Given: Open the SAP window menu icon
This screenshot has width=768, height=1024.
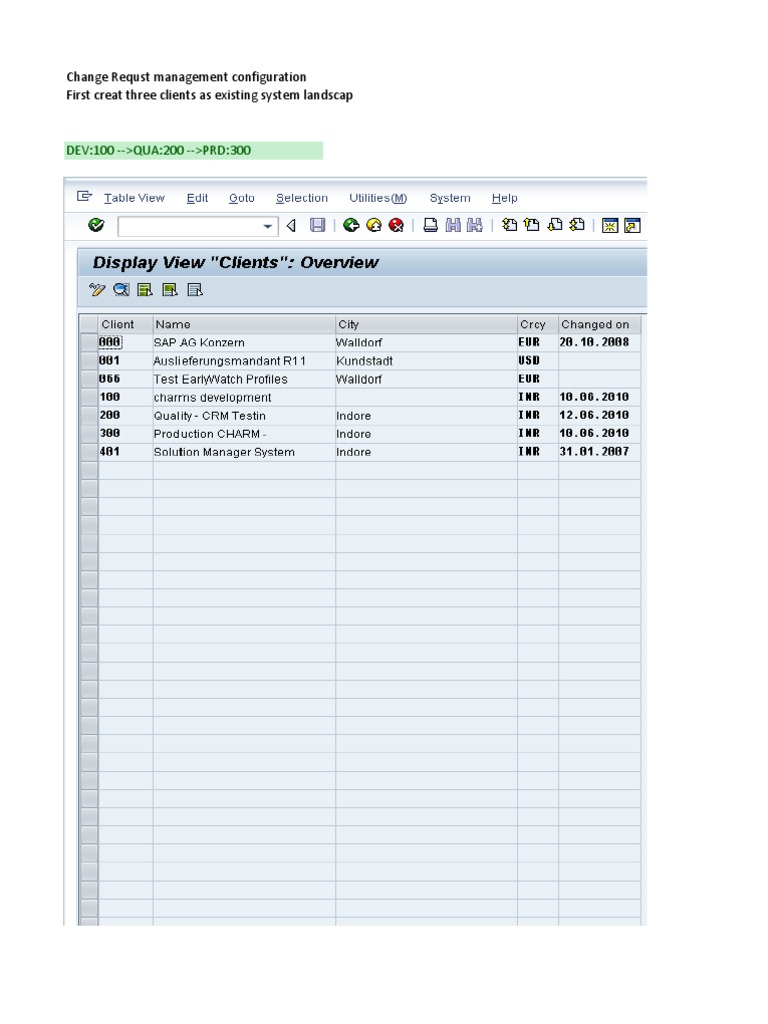Looking at the screenshot, I should pos(84,197).
